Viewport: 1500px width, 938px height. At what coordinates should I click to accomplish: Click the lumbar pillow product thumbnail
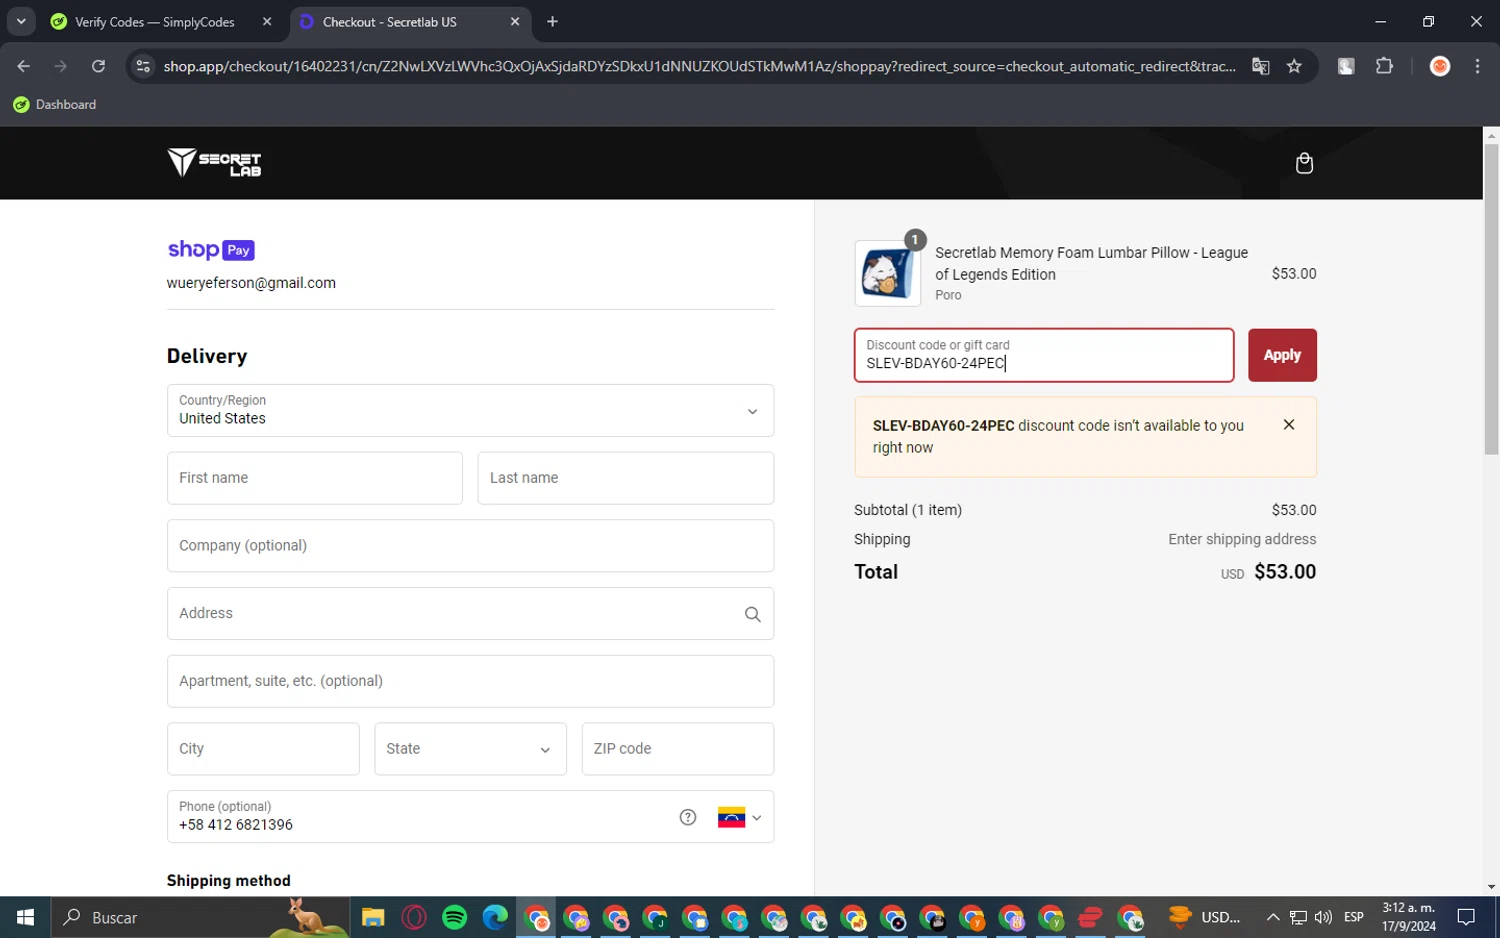point(888,272)
